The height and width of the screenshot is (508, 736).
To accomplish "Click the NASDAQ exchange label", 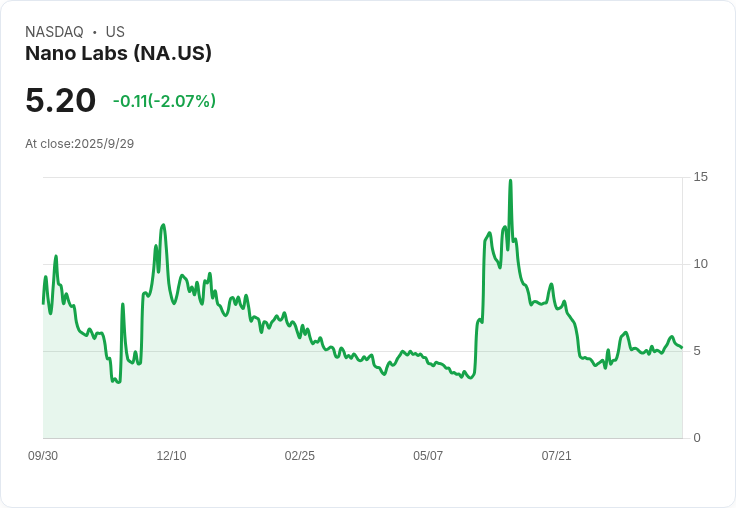I will pyautogui.click(x=54, y=32).
